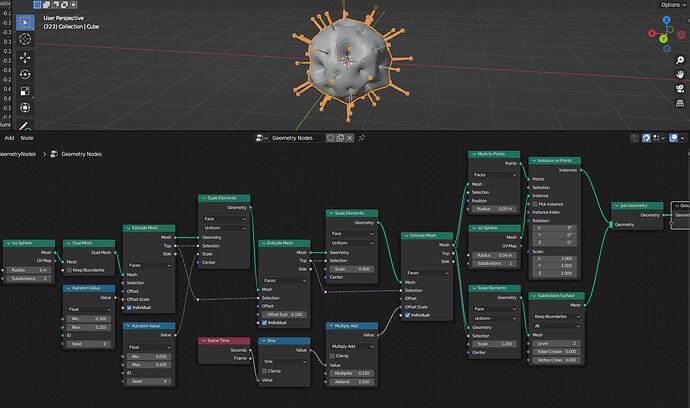Enable Clamp checkbox in Multiply Add node
This screenshot has height=408, width=690.
click(x=332, y=356)
